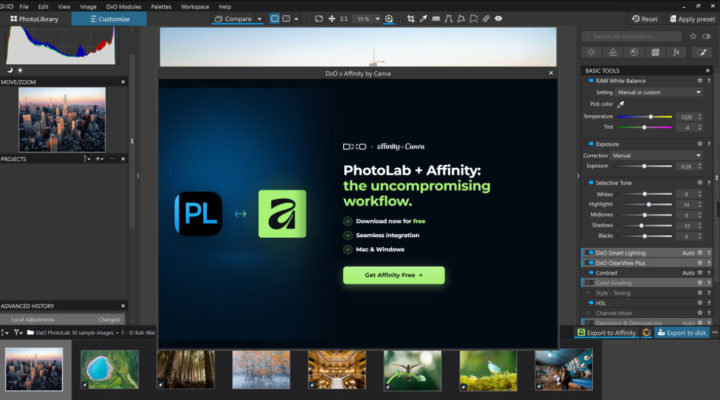Set zoom to 1:1
720x400 pixels.
pos(343,19)
